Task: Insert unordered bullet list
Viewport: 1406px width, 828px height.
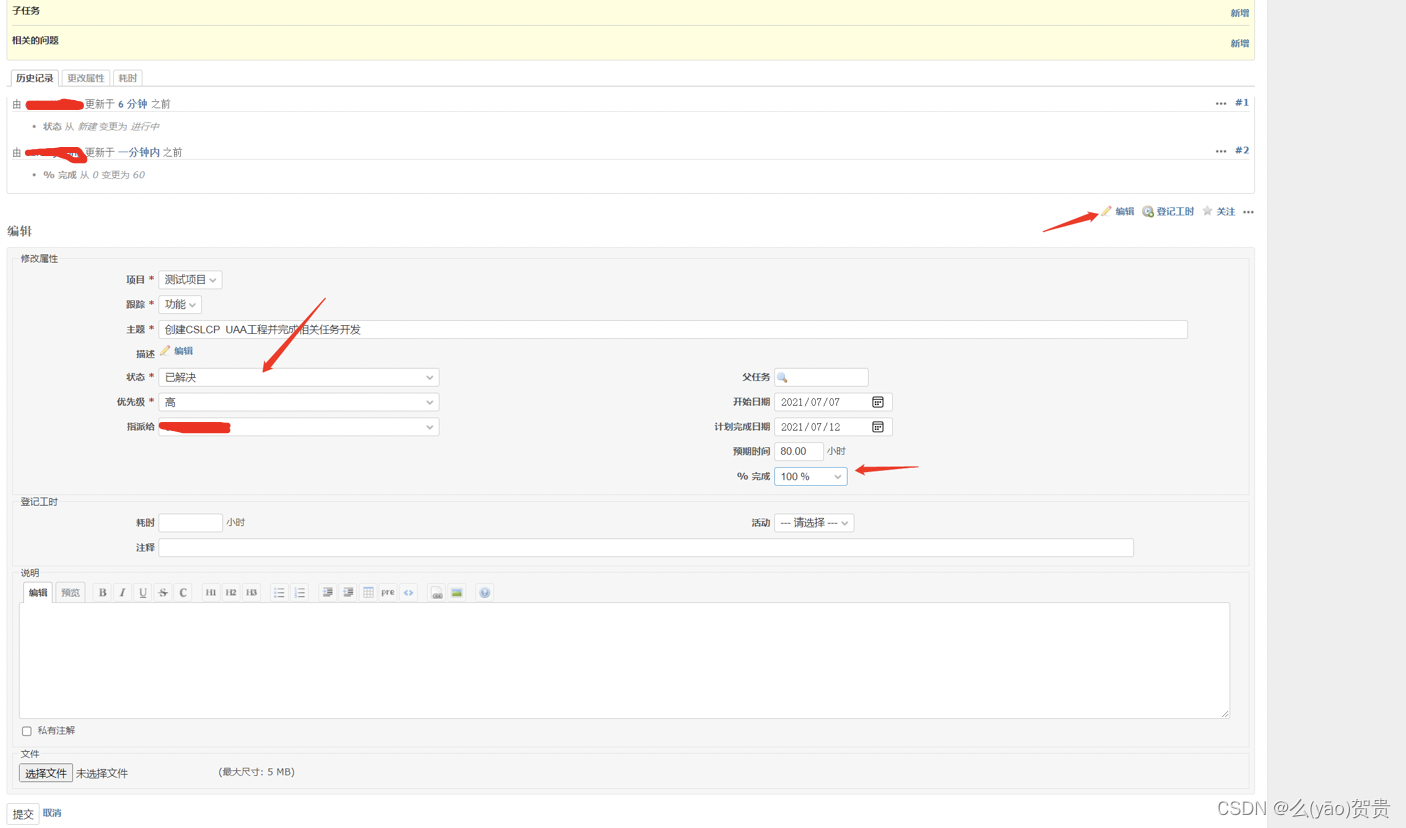Action: 279,593
